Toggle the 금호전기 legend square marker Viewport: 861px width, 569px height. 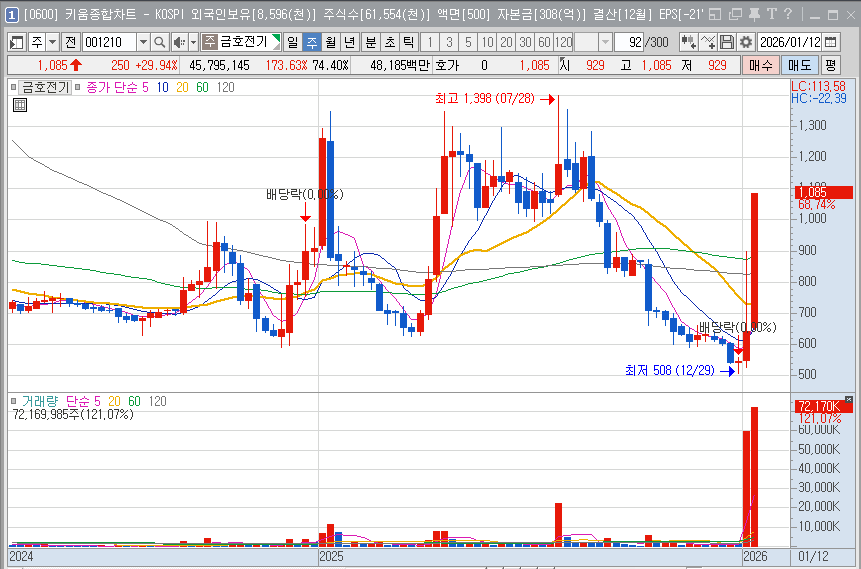(x=14, y=87)
